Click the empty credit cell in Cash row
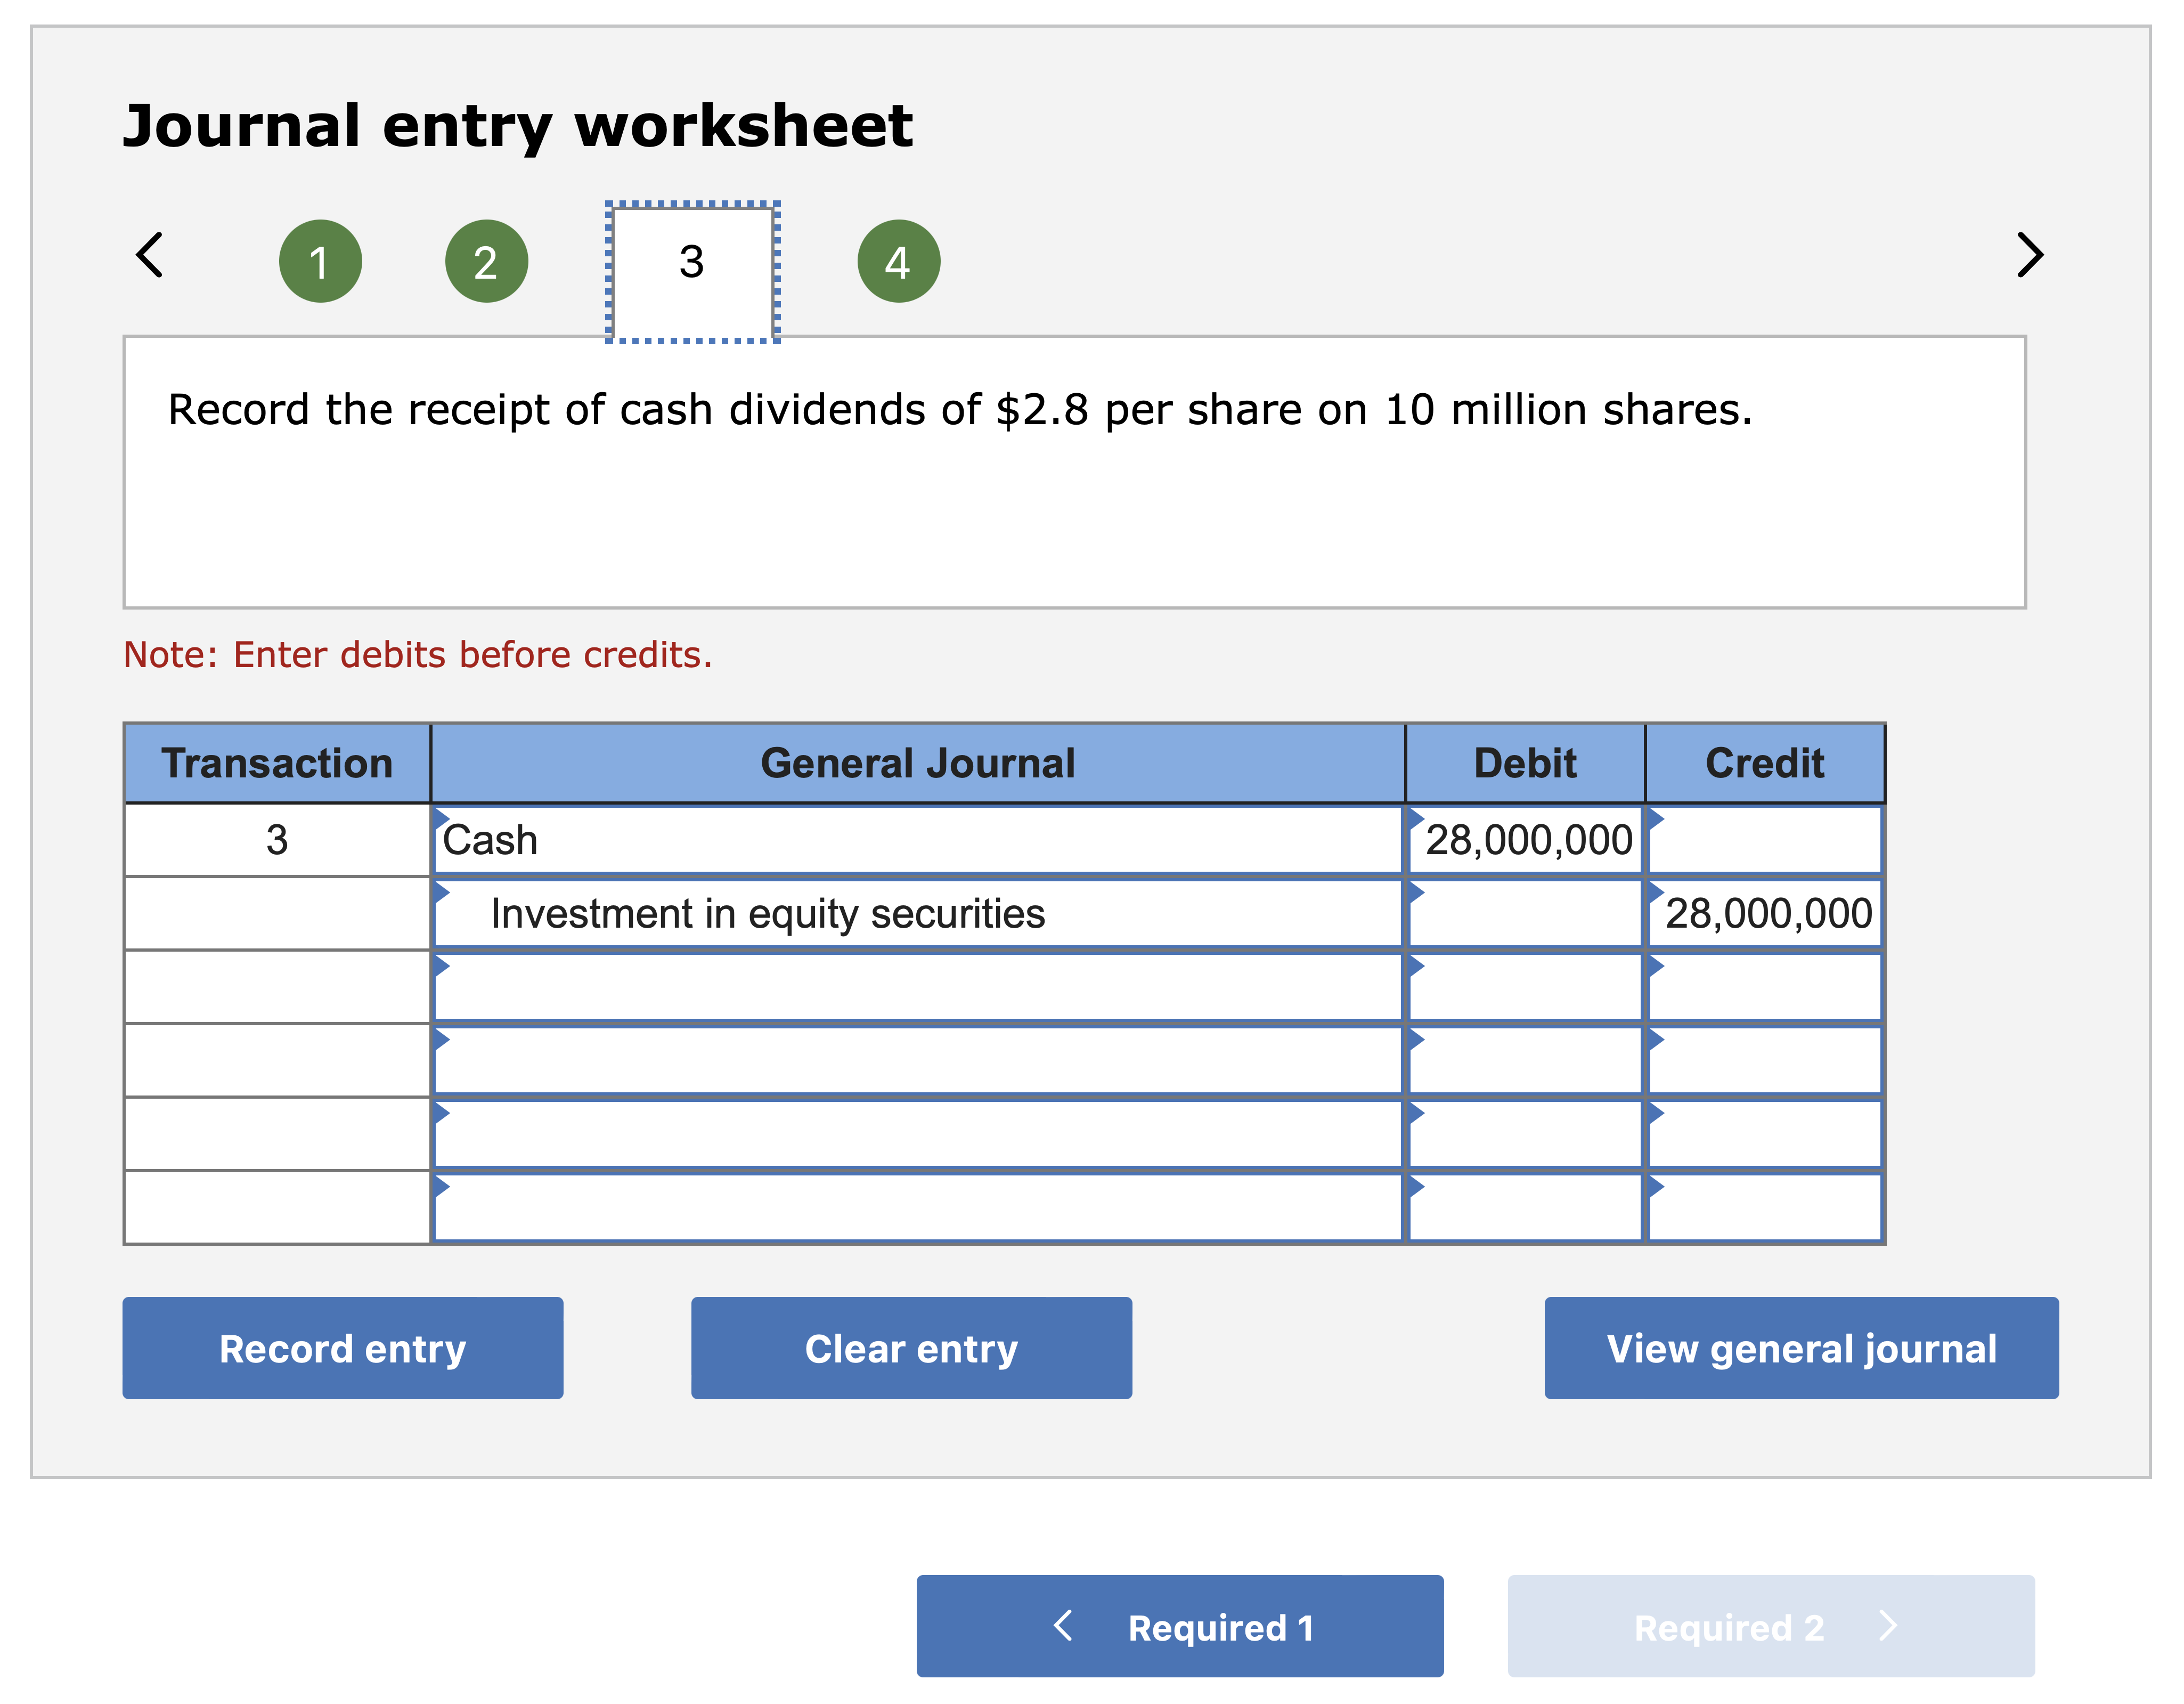The image size is (2184, 1704). click(1765, 840)
